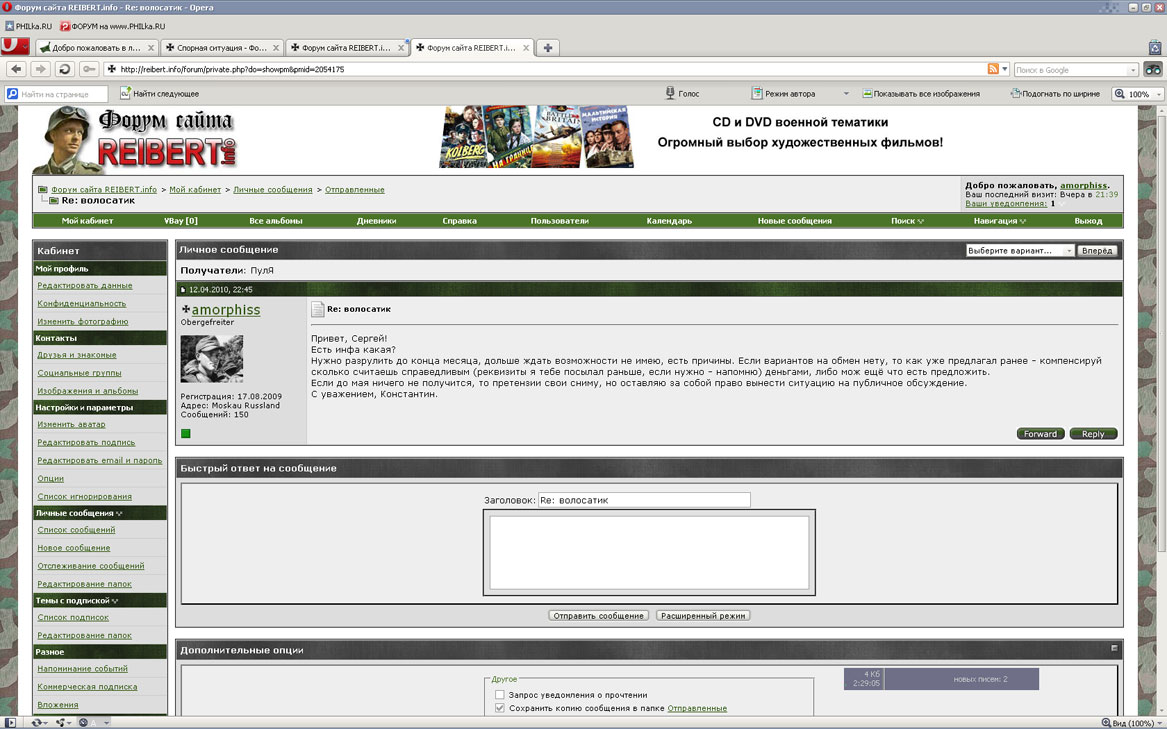The width and height of the screenshot is (1167, 729).
Task: Toggle Show all images (Показывать все изображения)
Action: (x=868, y=93)
